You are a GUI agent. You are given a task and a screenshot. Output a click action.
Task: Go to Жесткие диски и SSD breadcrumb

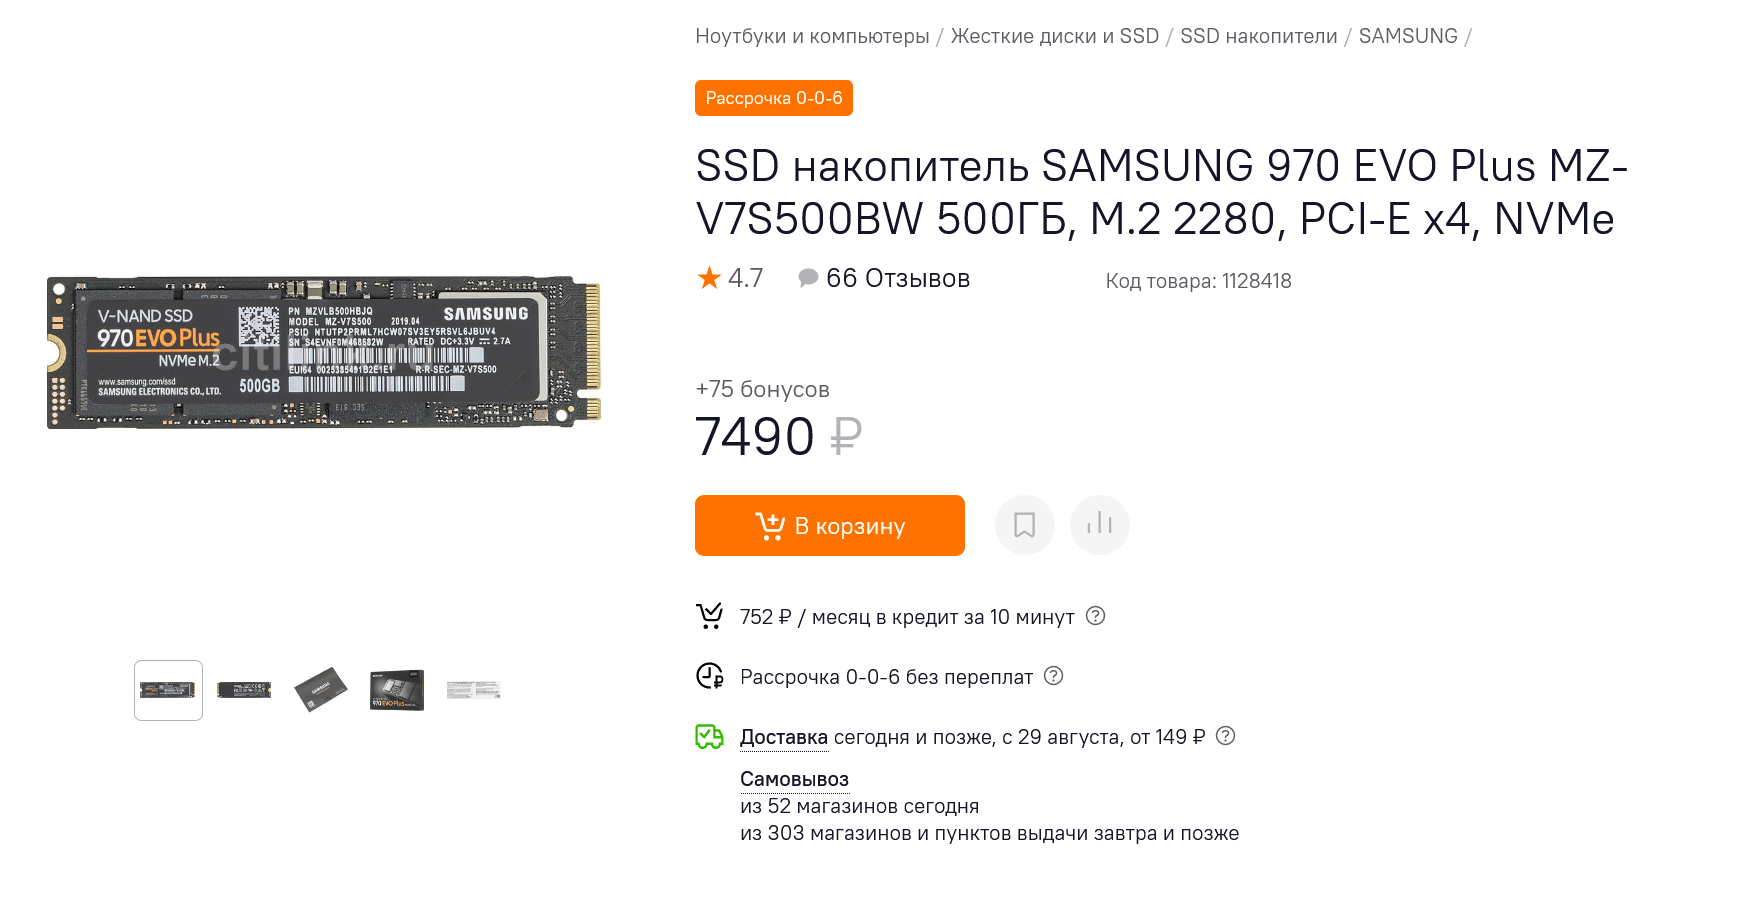1054,36
